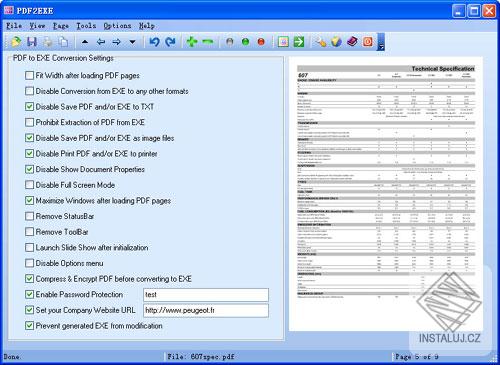Uncheck Set your Company Website URL

tap(29, 310)
